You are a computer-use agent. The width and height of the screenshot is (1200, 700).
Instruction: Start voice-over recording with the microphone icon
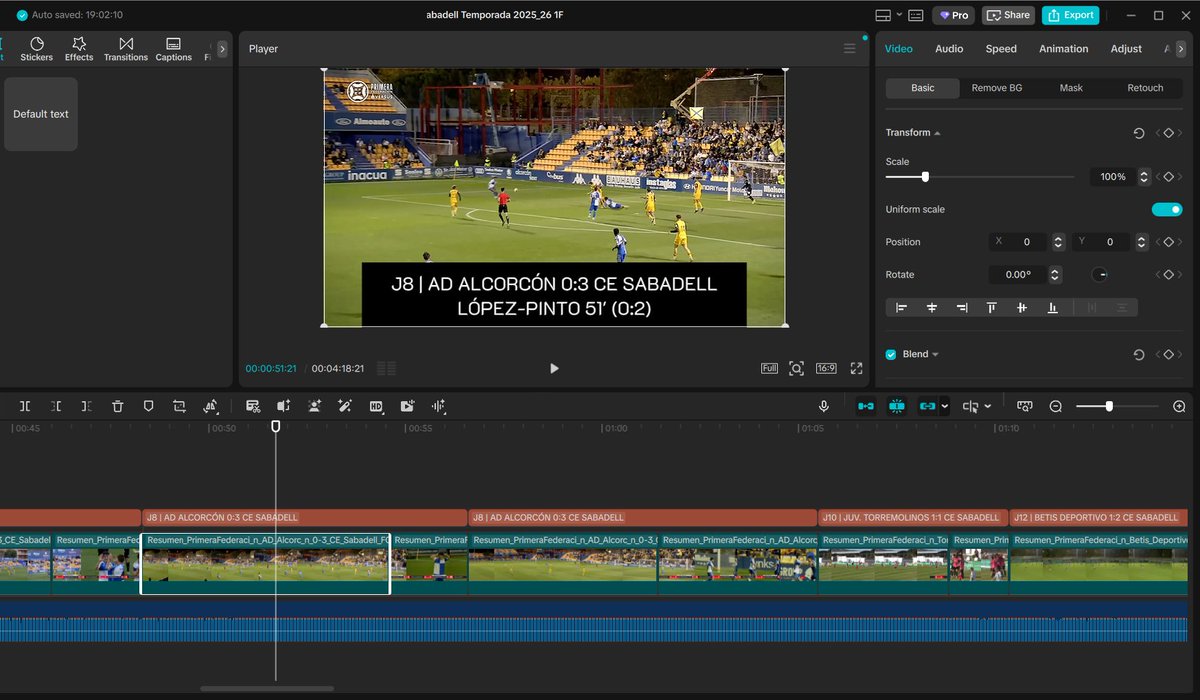point(824,406)
